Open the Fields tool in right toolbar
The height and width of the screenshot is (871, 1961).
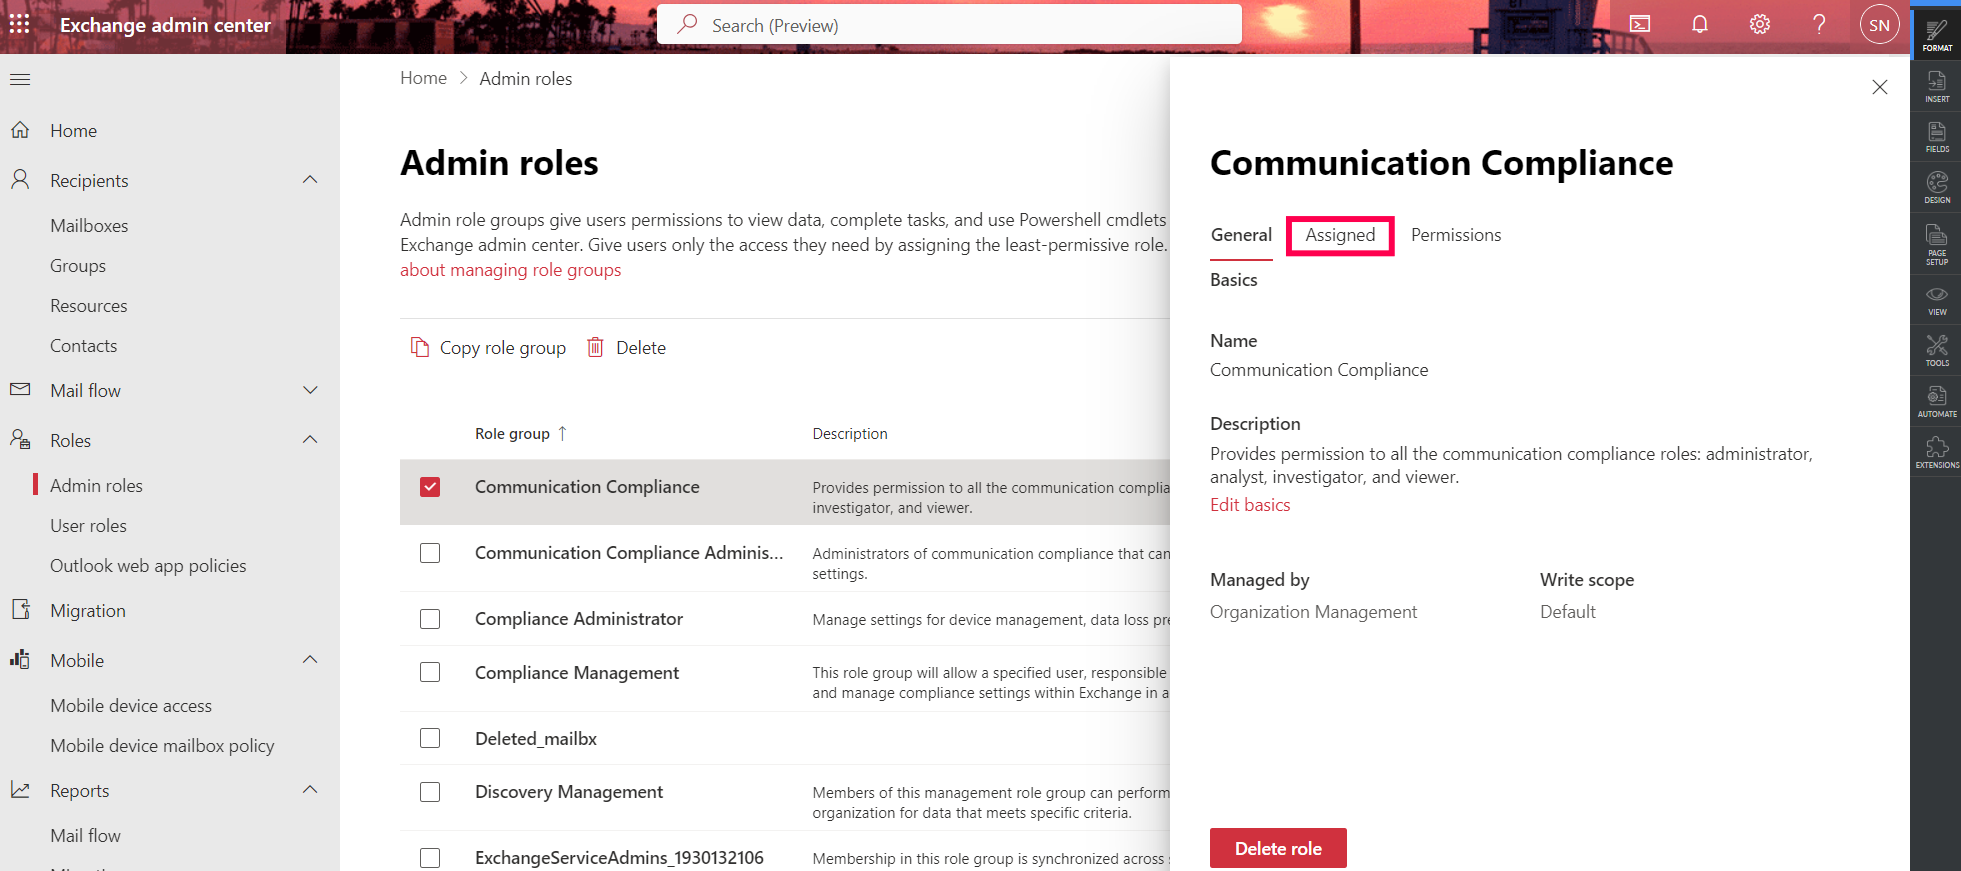pos(1937,137)
